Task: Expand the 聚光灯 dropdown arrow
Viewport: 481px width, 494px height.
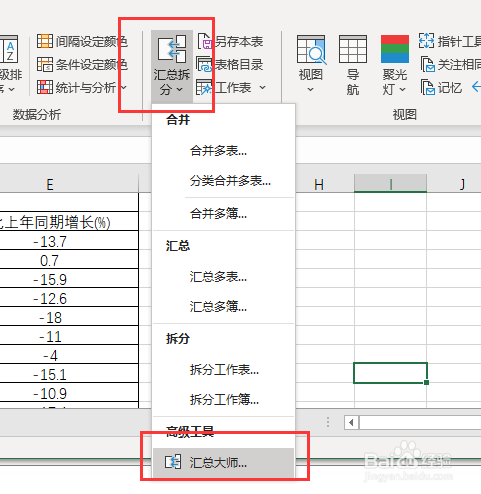Action: click(x=402, y=90)
